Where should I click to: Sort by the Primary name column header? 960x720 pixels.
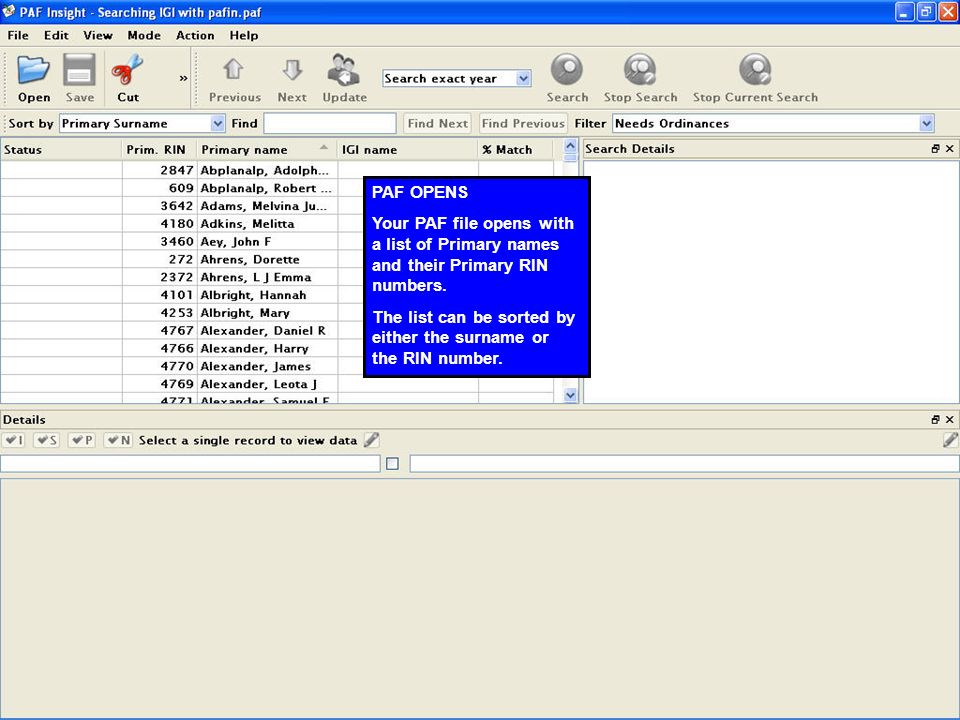point(266,150)
